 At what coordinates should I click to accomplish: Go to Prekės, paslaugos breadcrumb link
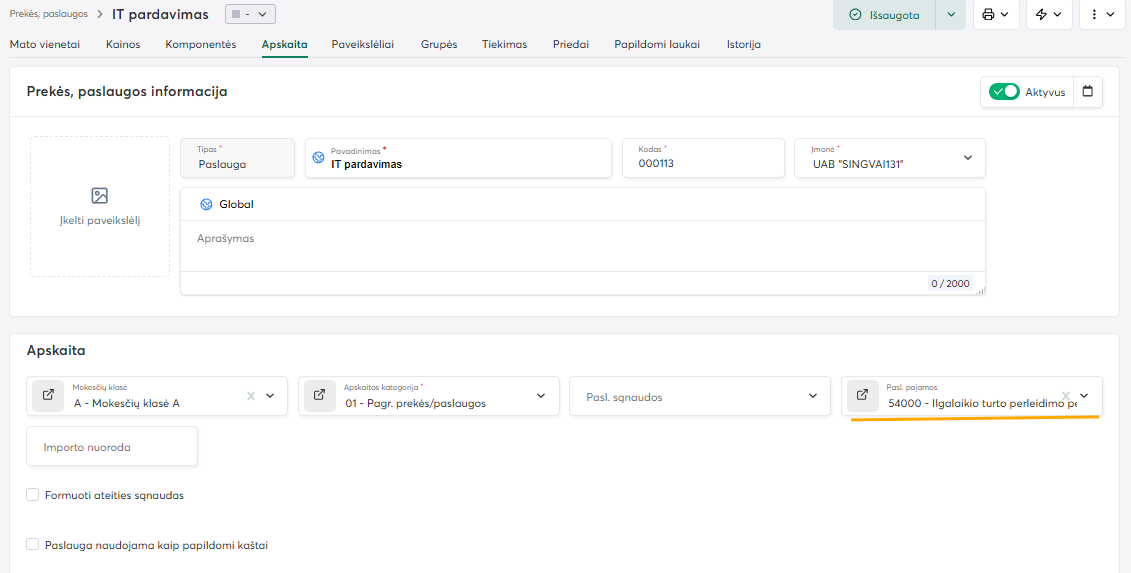48,14
